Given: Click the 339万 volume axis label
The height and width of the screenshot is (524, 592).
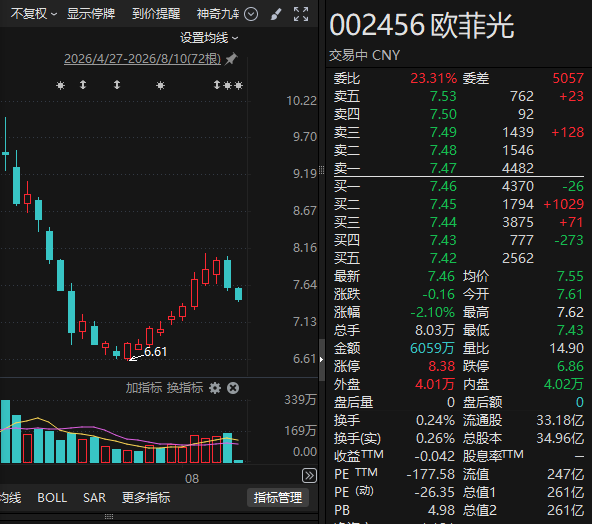Looking at the screenshot, I should (300, 400).
